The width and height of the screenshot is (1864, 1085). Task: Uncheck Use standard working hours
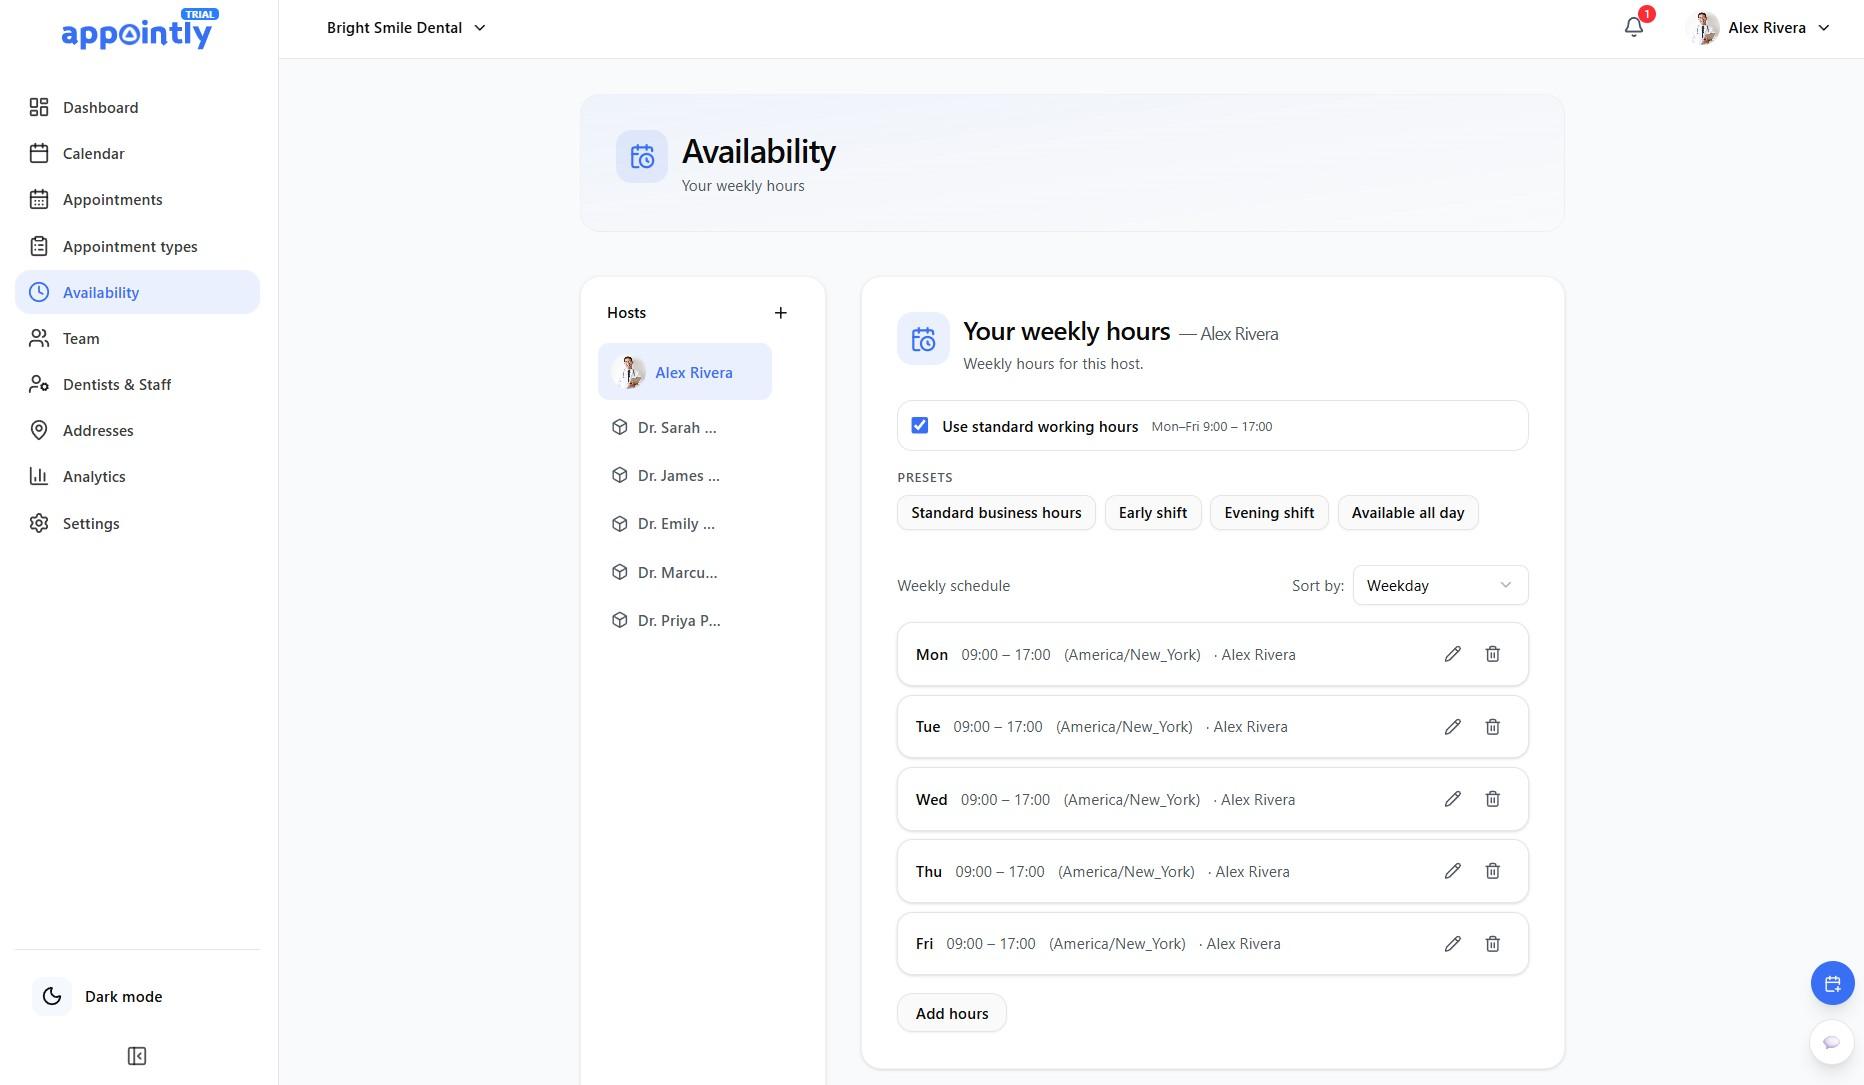coord(919,425)
